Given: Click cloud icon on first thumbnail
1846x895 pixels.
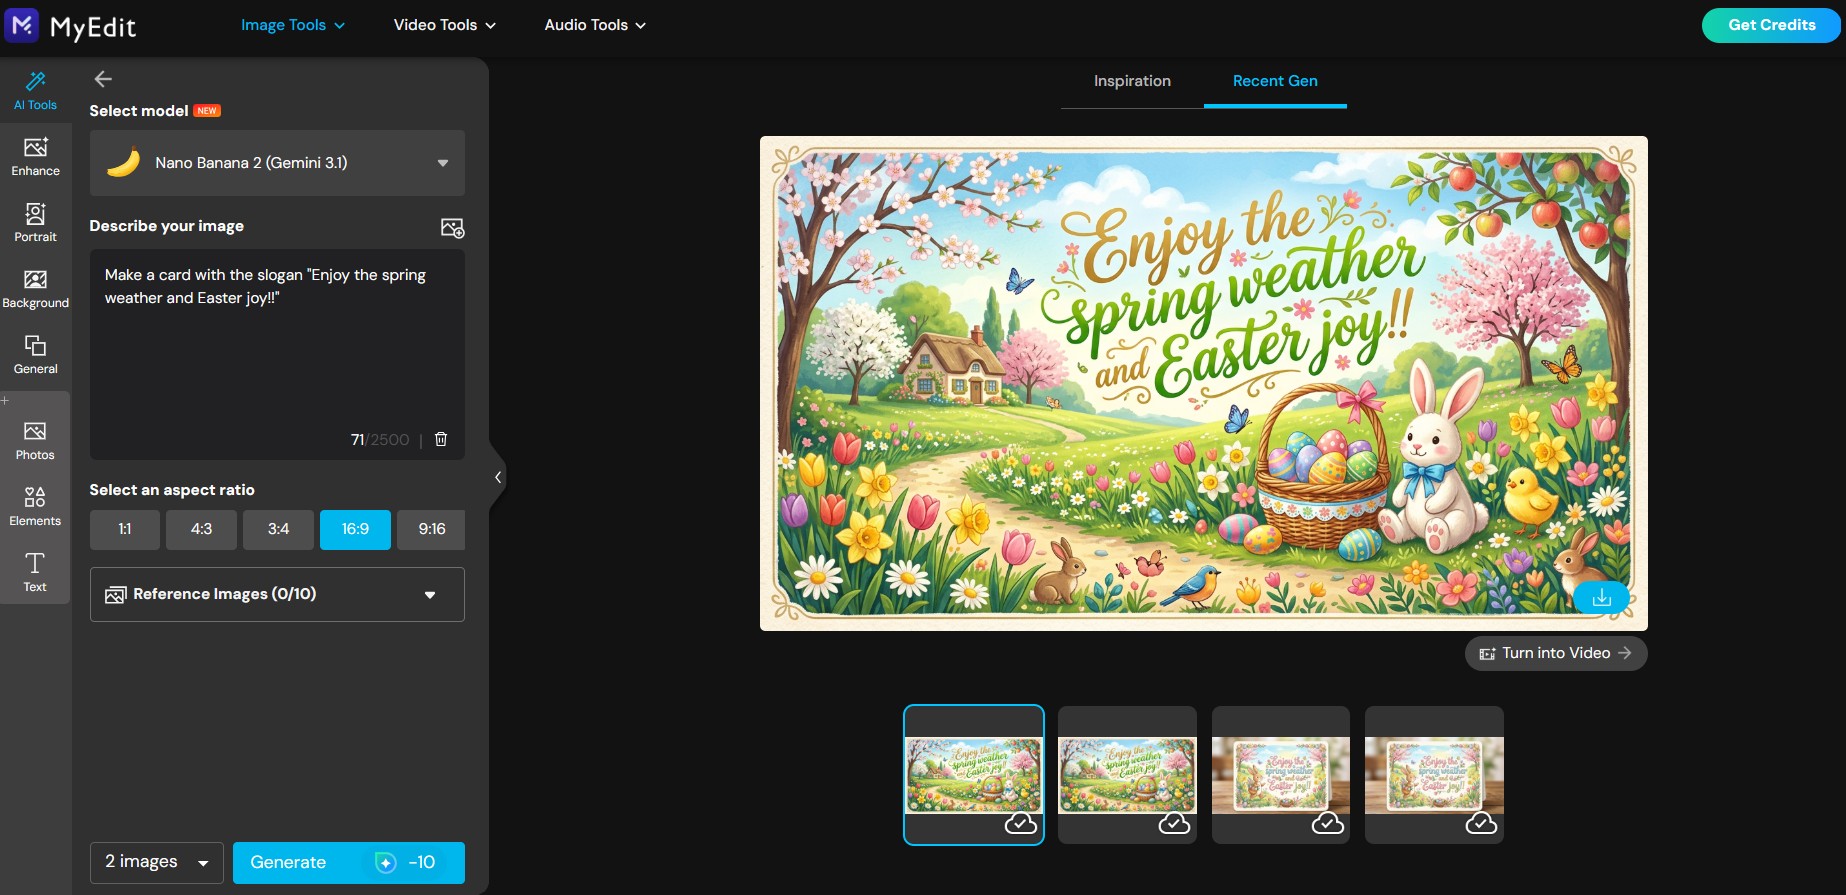Looking at the screenshot, I should 1020,823.
